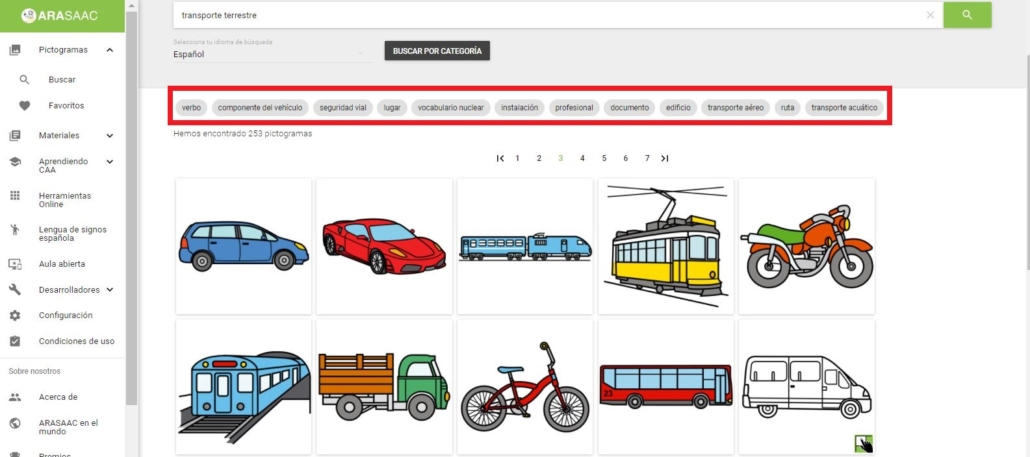This screenshot has width=1030, height=457.
Task: Filter by the verbo tag
Action: point(191,108)
